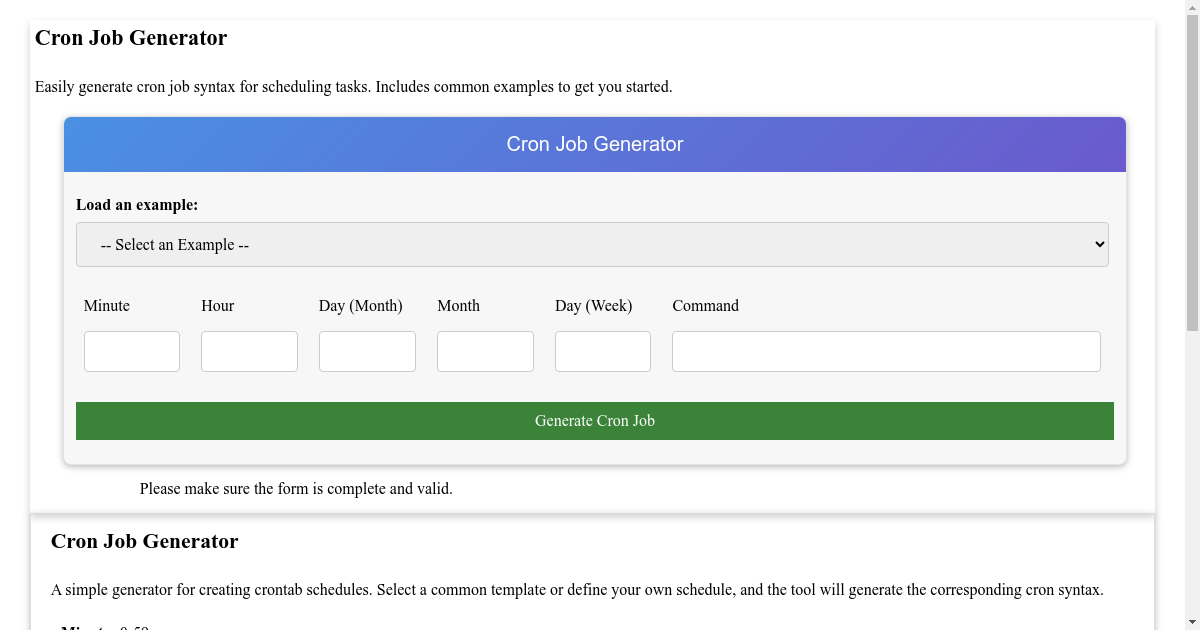Click the validation message about form completeness
This screenshot has width=1200, height=630.
[x=296, y=488]
